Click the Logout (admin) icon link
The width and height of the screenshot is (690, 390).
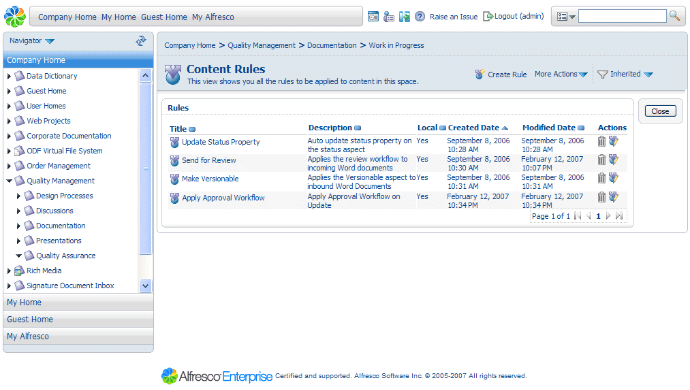click(513, 16)
